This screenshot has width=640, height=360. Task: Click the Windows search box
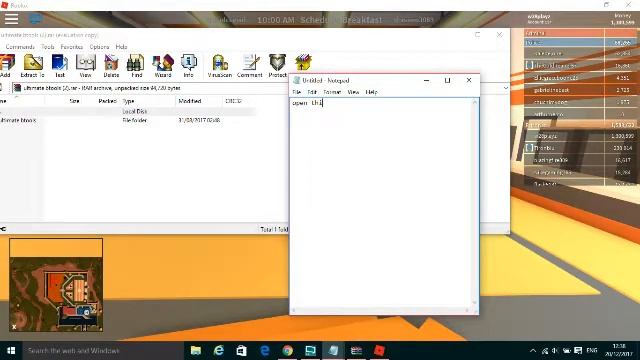102,351
